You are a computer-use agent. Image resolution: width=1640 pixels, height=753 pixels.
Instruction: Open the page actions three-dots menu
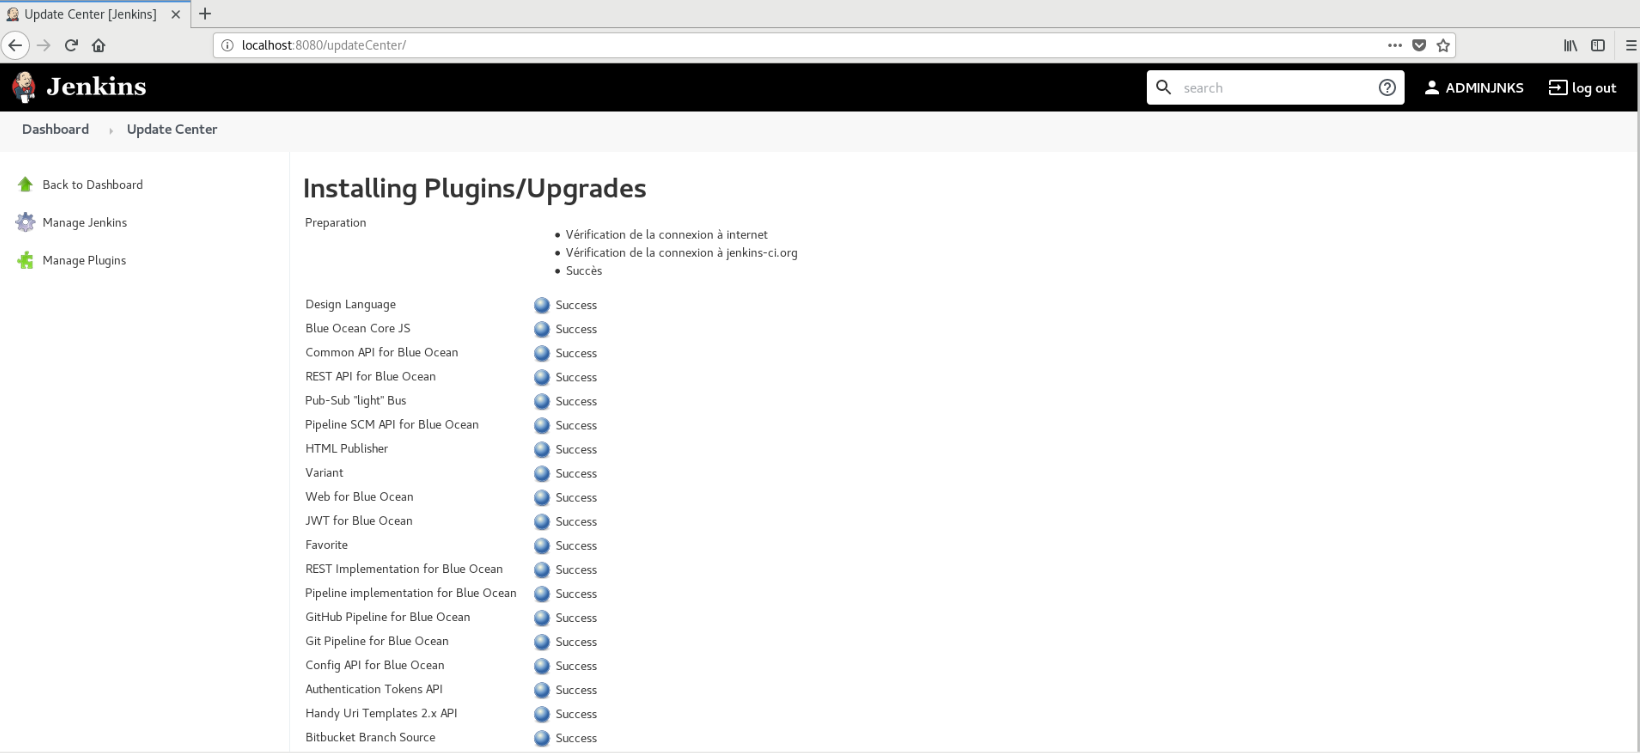(1395, 45)
